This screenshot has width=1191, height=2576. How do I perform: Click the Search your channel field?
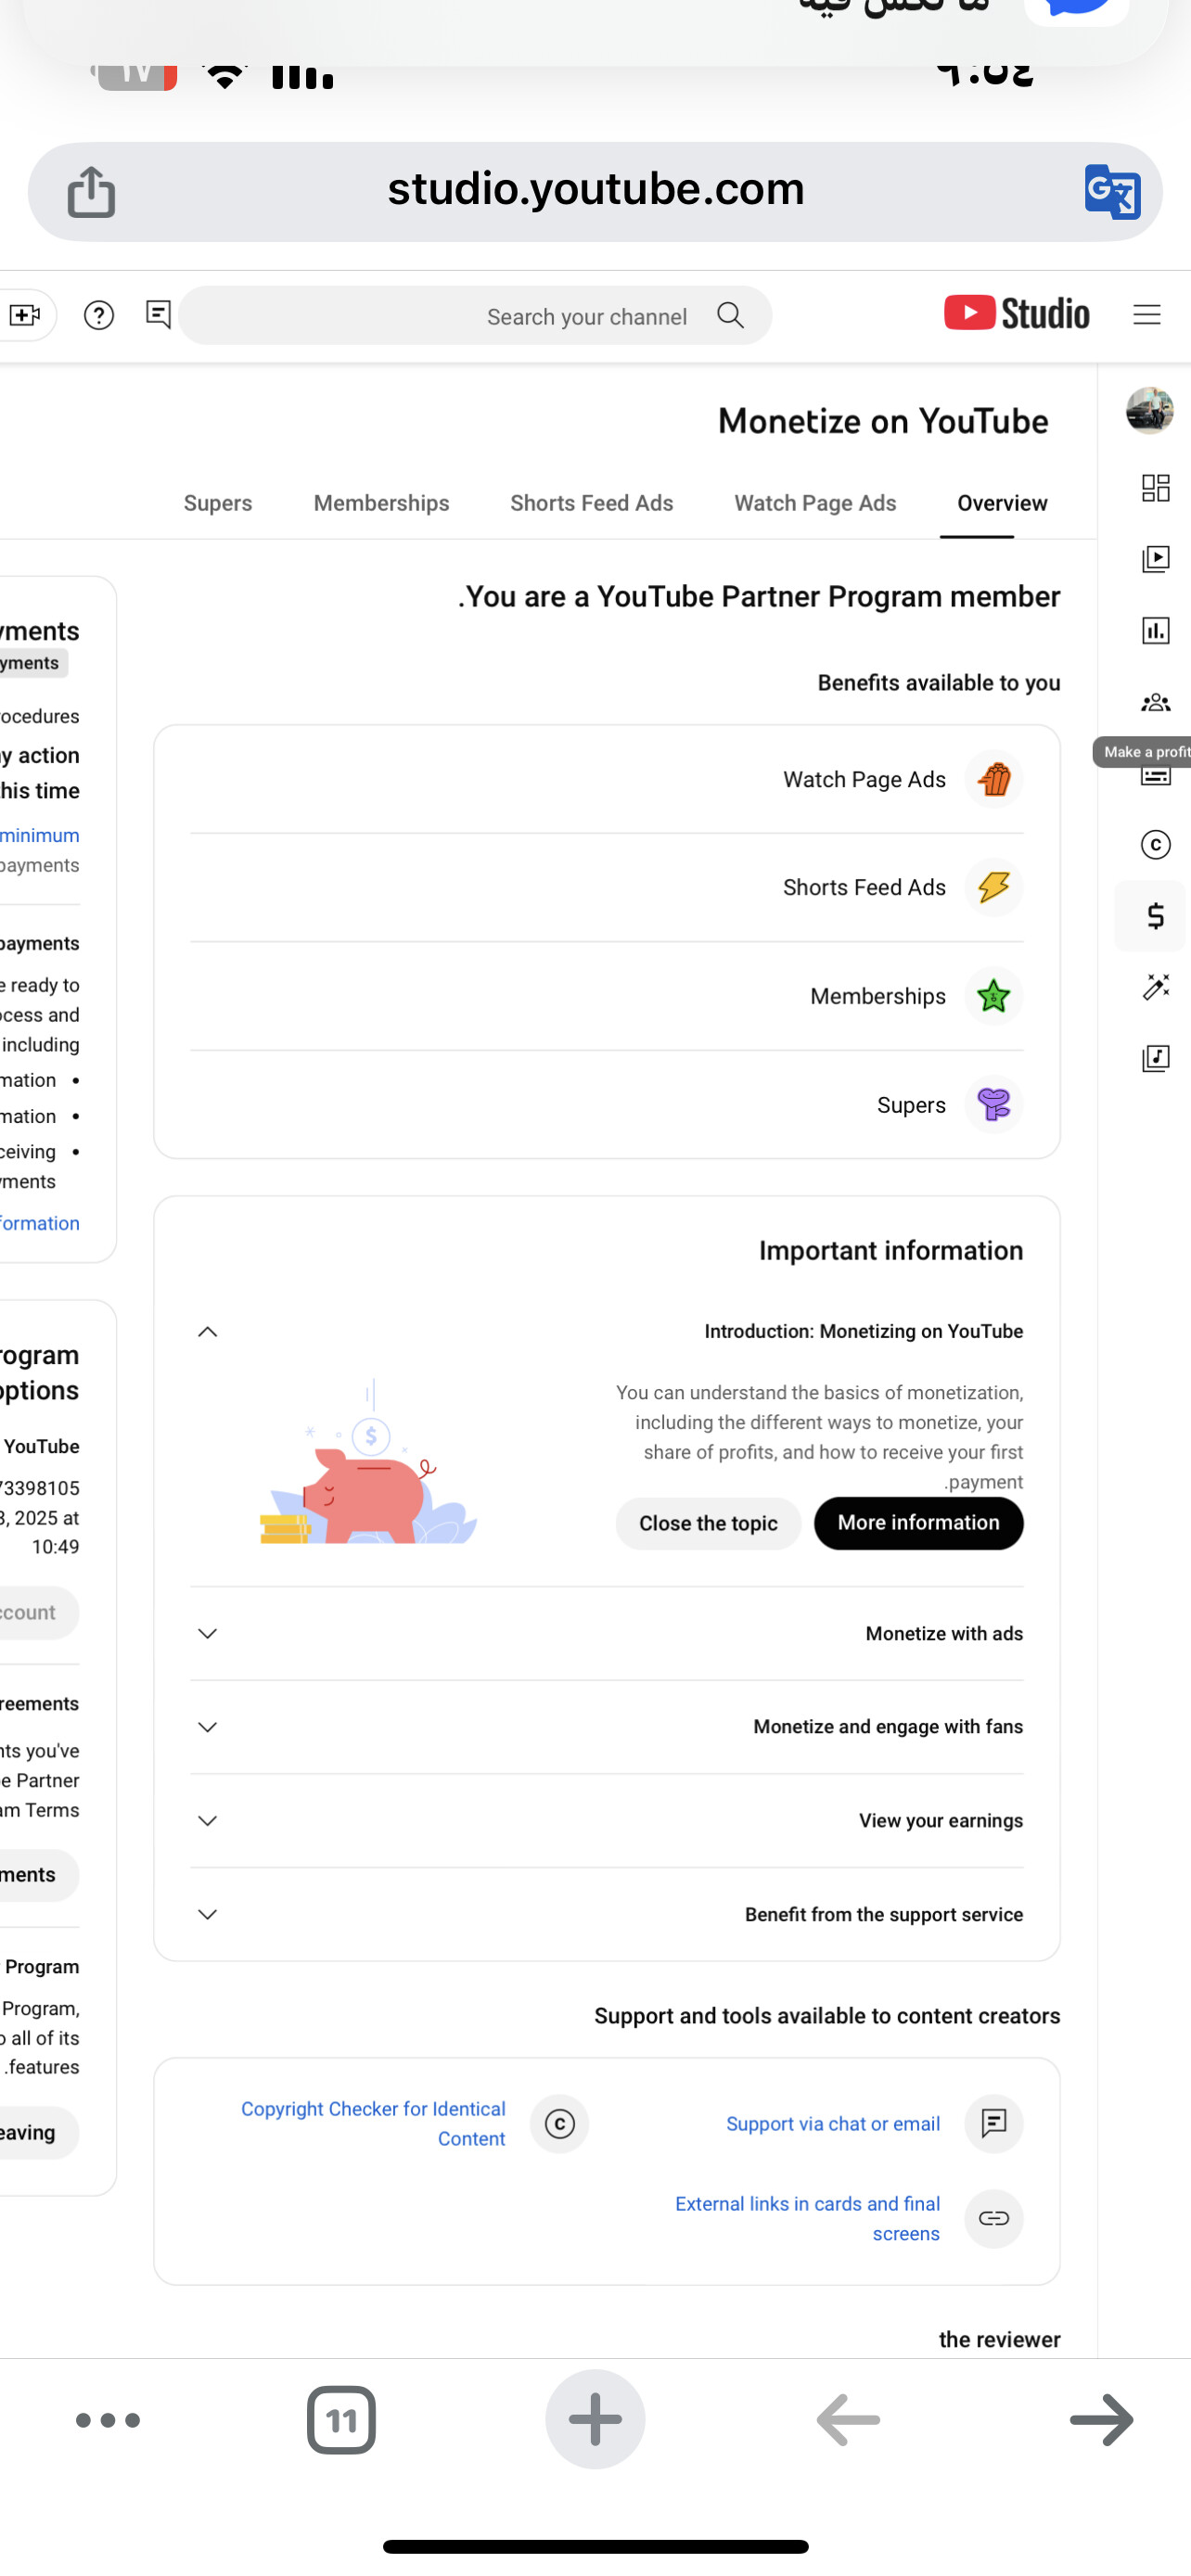475,315
